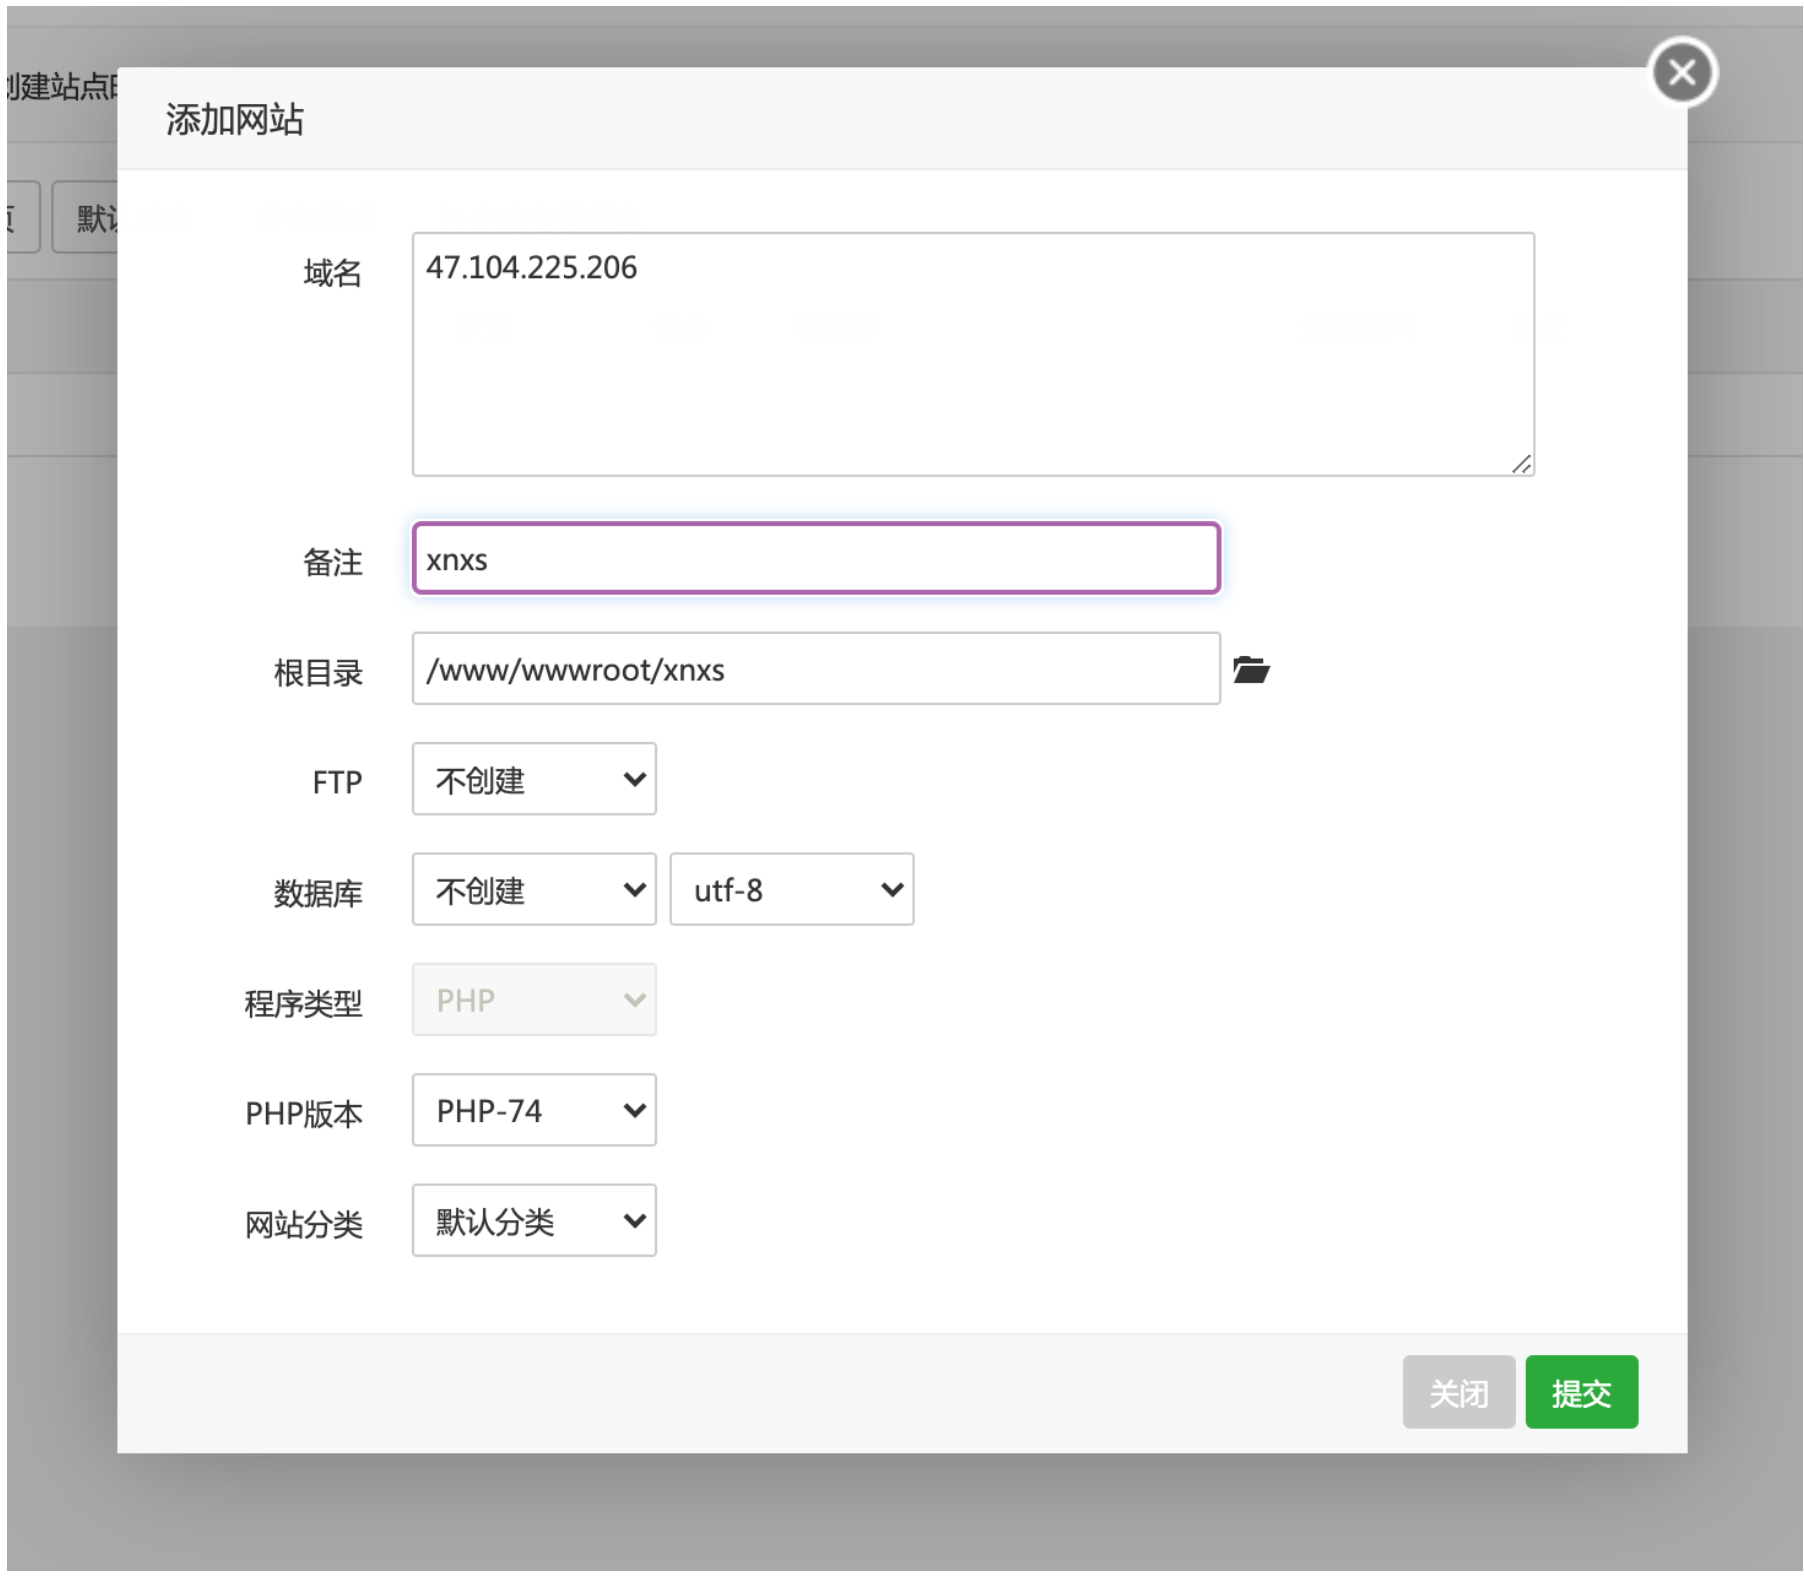Click the folder browse icon beside root directory
The height and width of the screenshot is (1580, 1804).
click(1250, 669)
